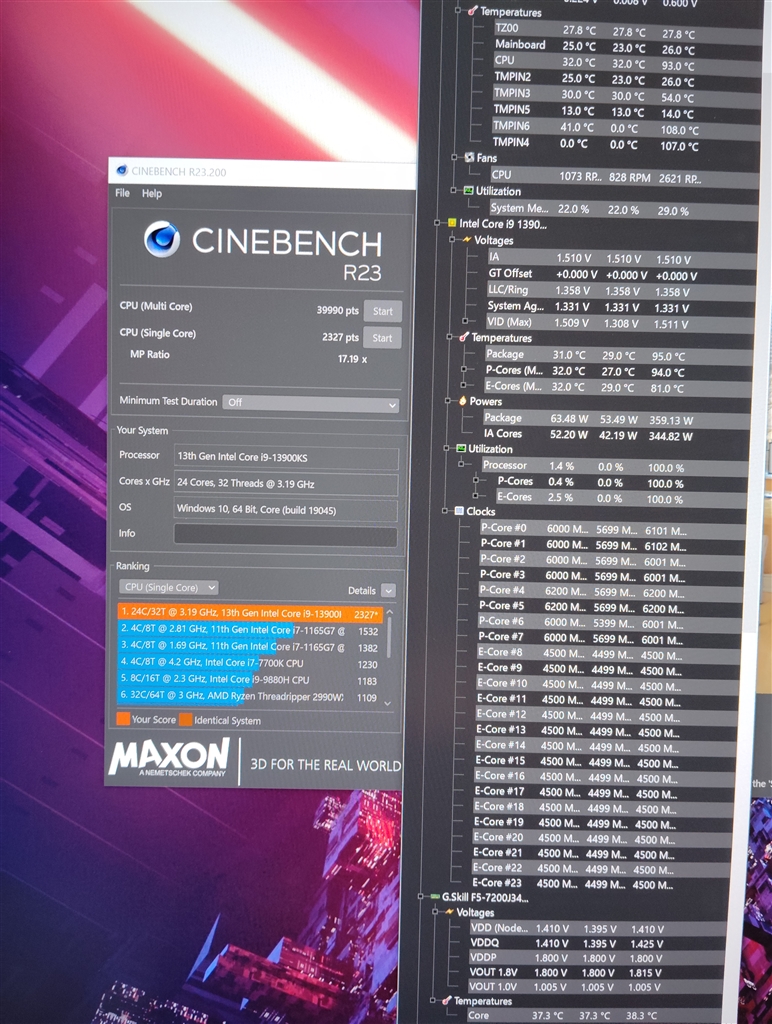The height and width of the screenshot is (1024, 772).
Task: Click the Clocks icon in tree
Action: (x=459, y=511)
